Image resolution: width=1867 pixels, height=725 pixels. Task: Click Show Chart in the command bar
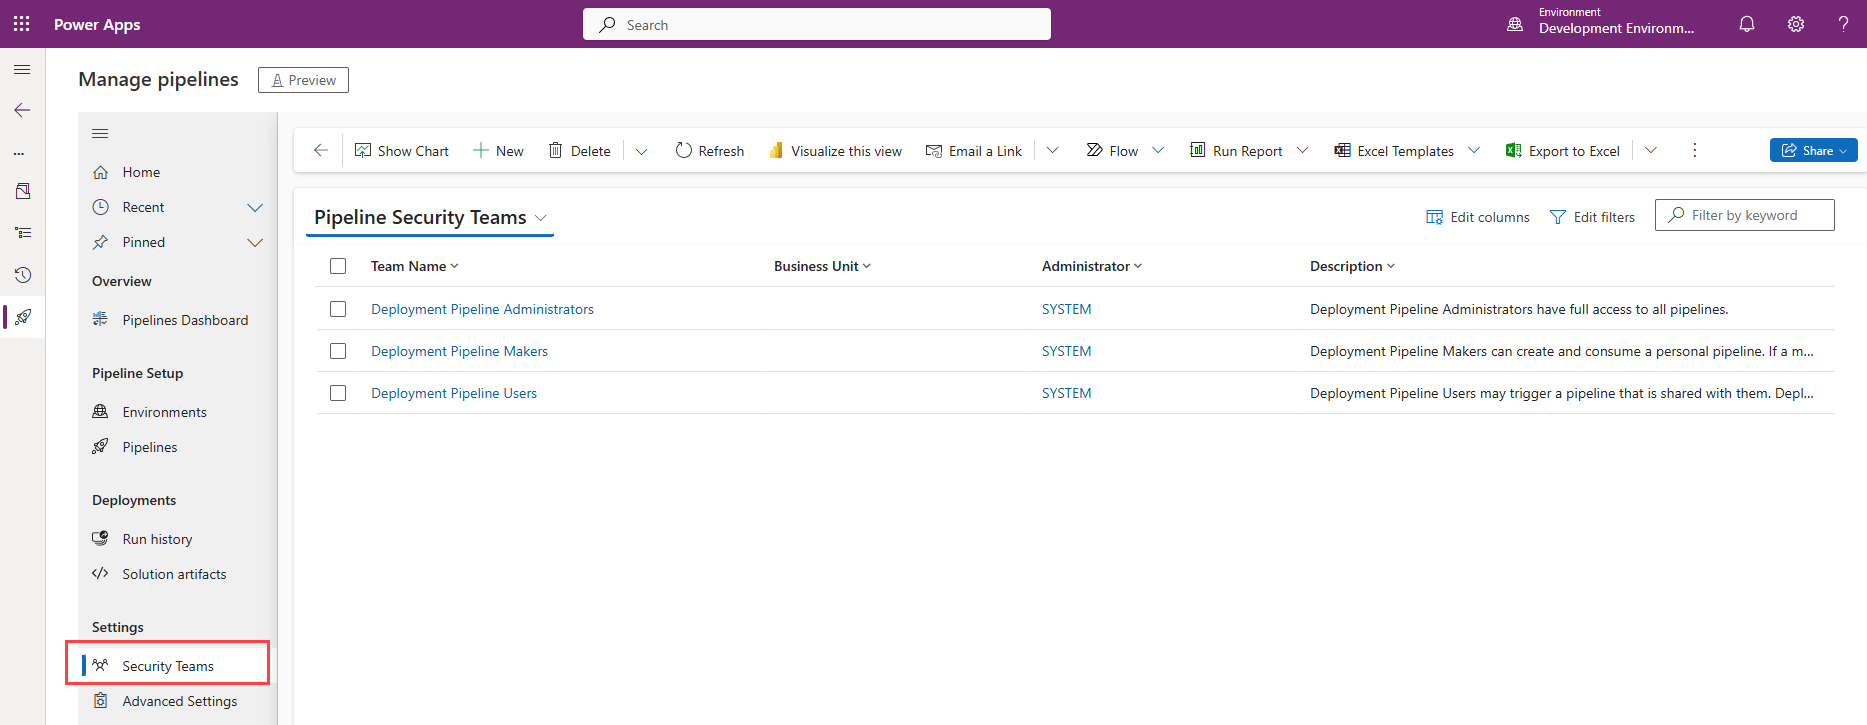coord(401,151)
